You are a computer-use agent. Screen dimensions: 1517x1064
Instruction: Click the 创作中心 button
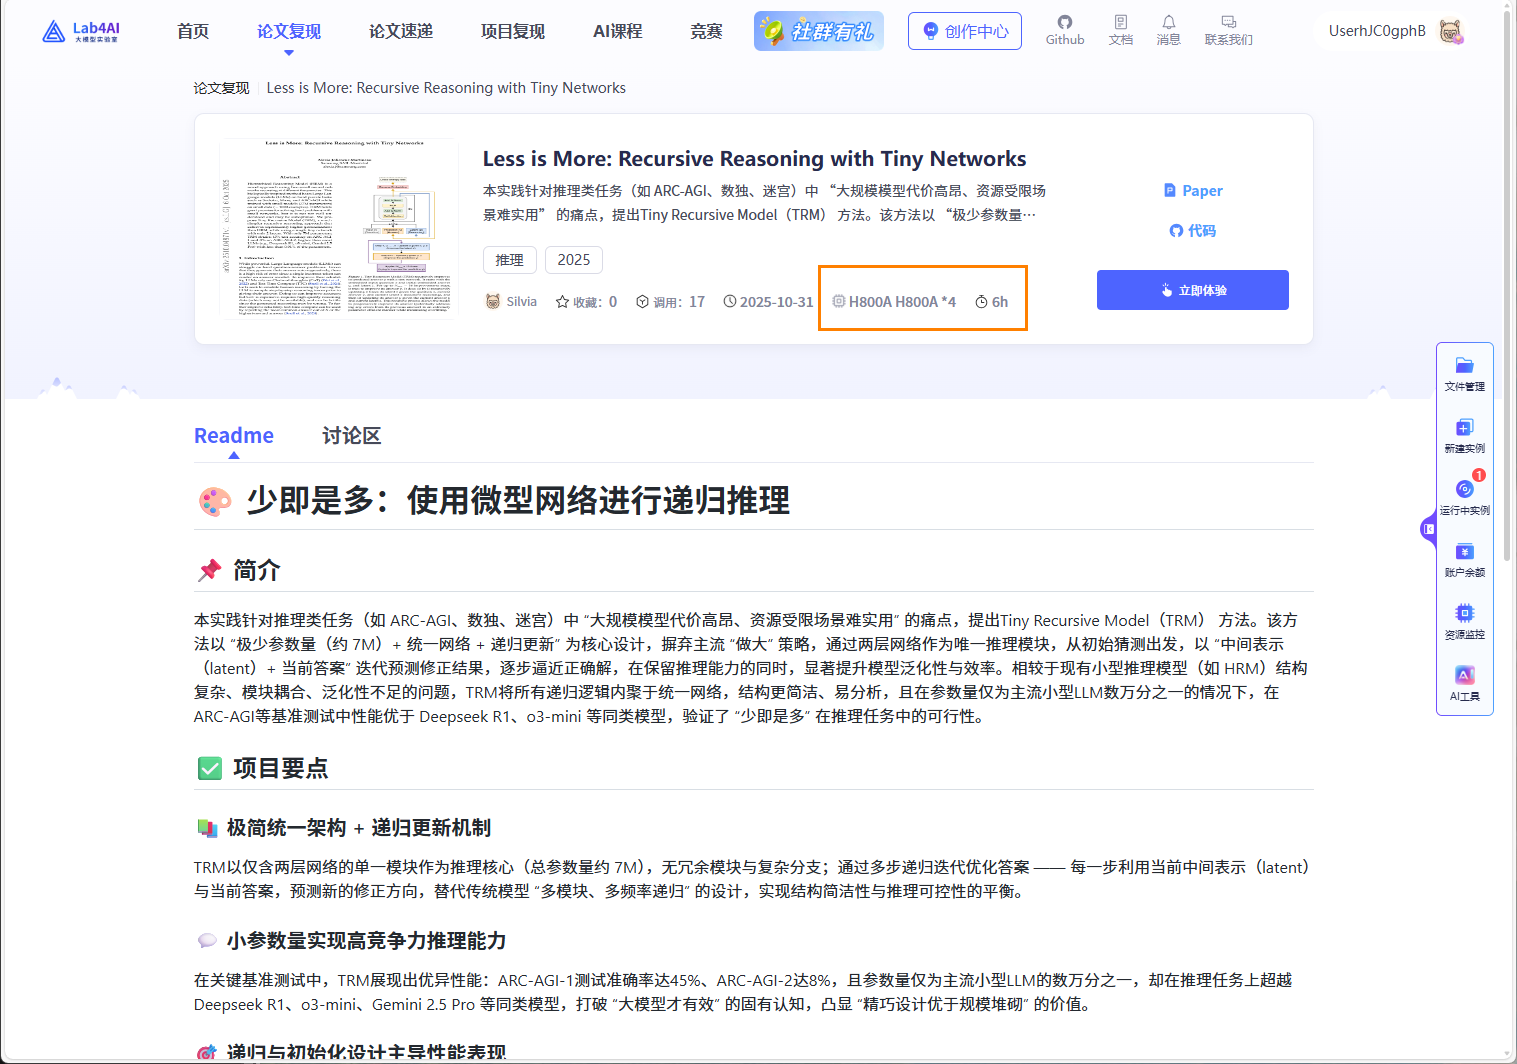tap(964, 30)
